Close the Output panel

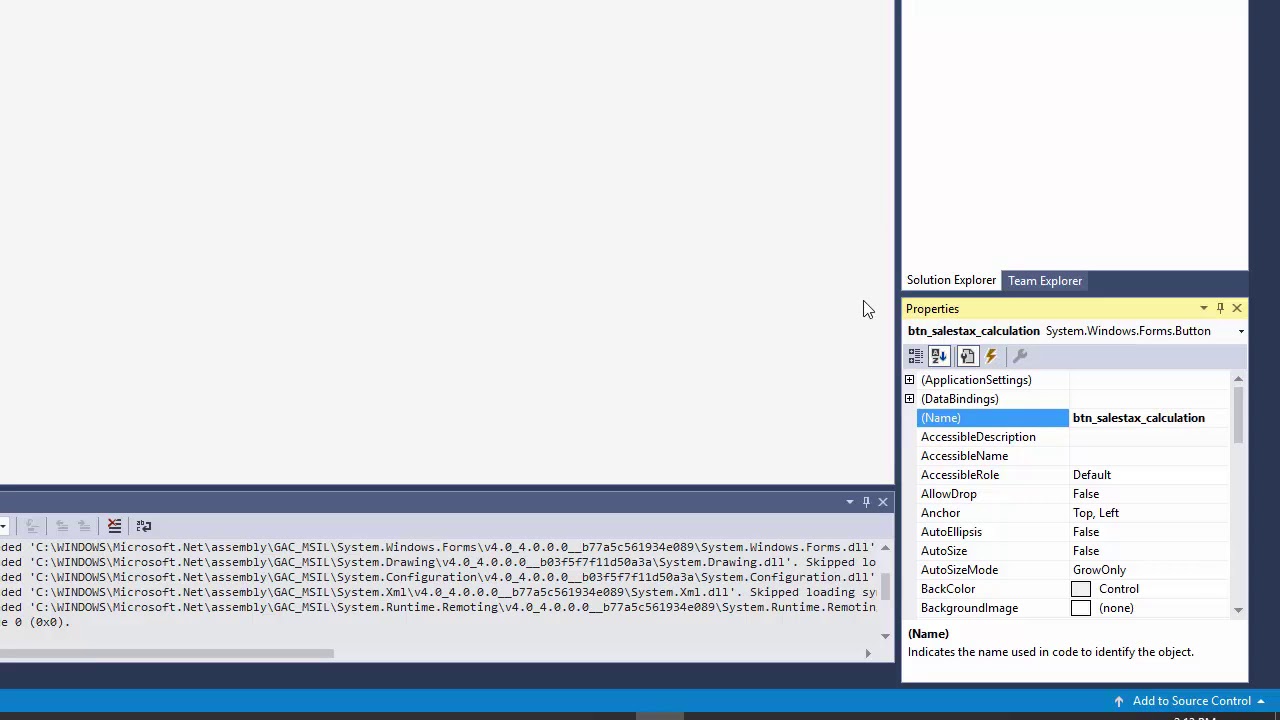pos(883,502)
